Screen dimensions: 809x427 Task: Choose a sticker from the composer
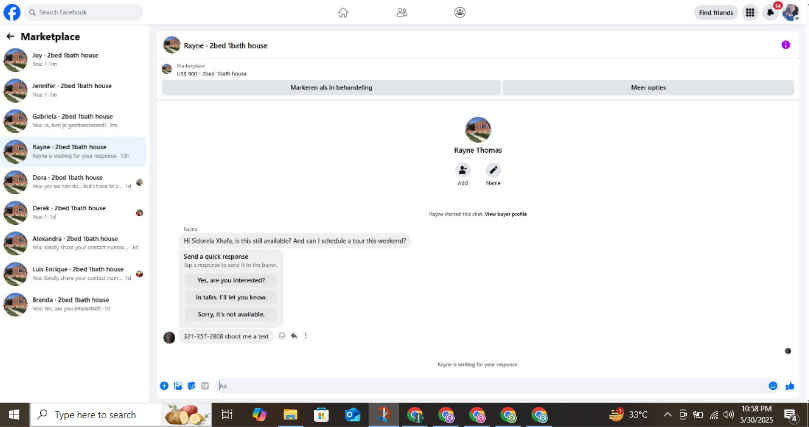point(191,386)
